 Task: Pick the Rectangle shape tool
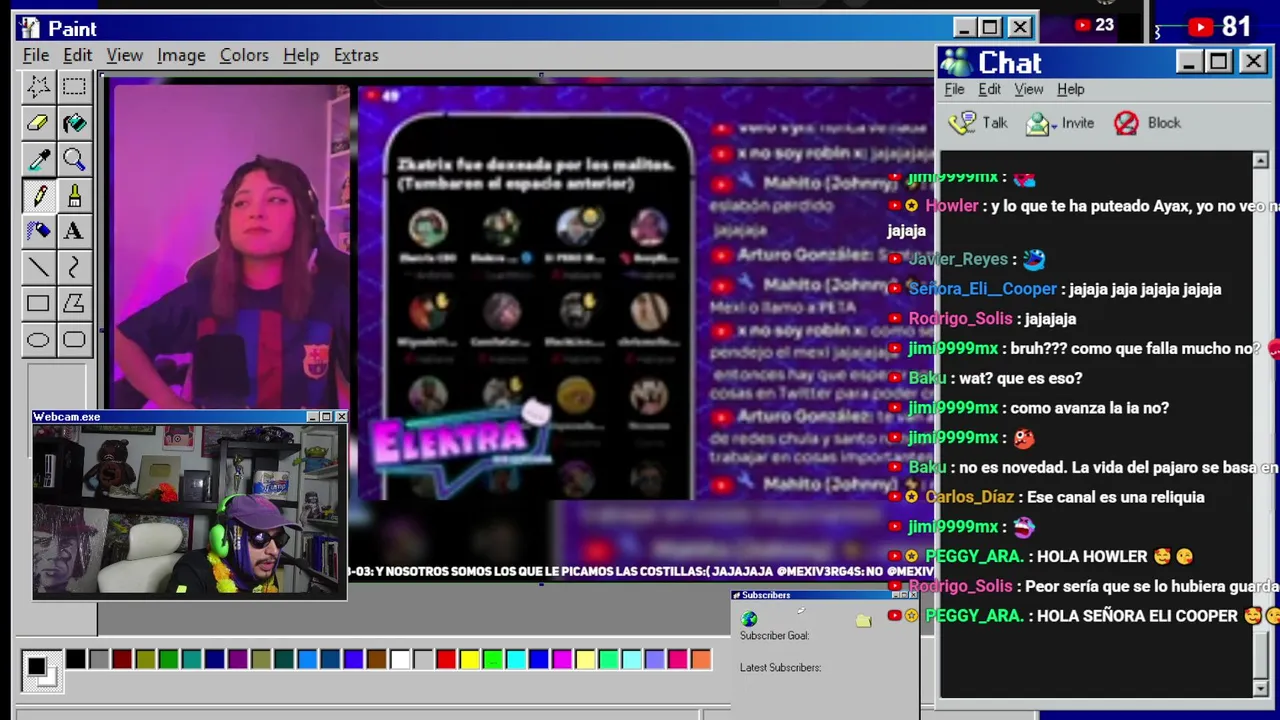(38, 303)
